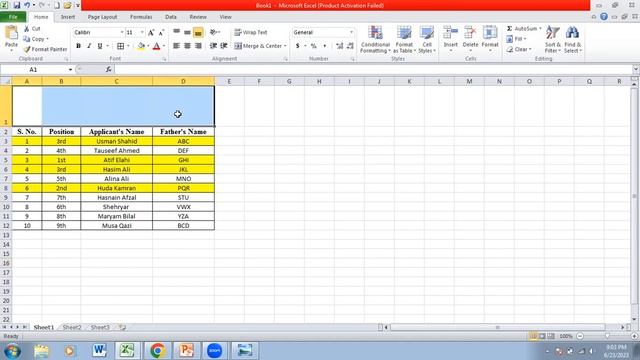Viewport: 640px width, 360px height.
Task: Switch to the Data tab
Action: 171,17
